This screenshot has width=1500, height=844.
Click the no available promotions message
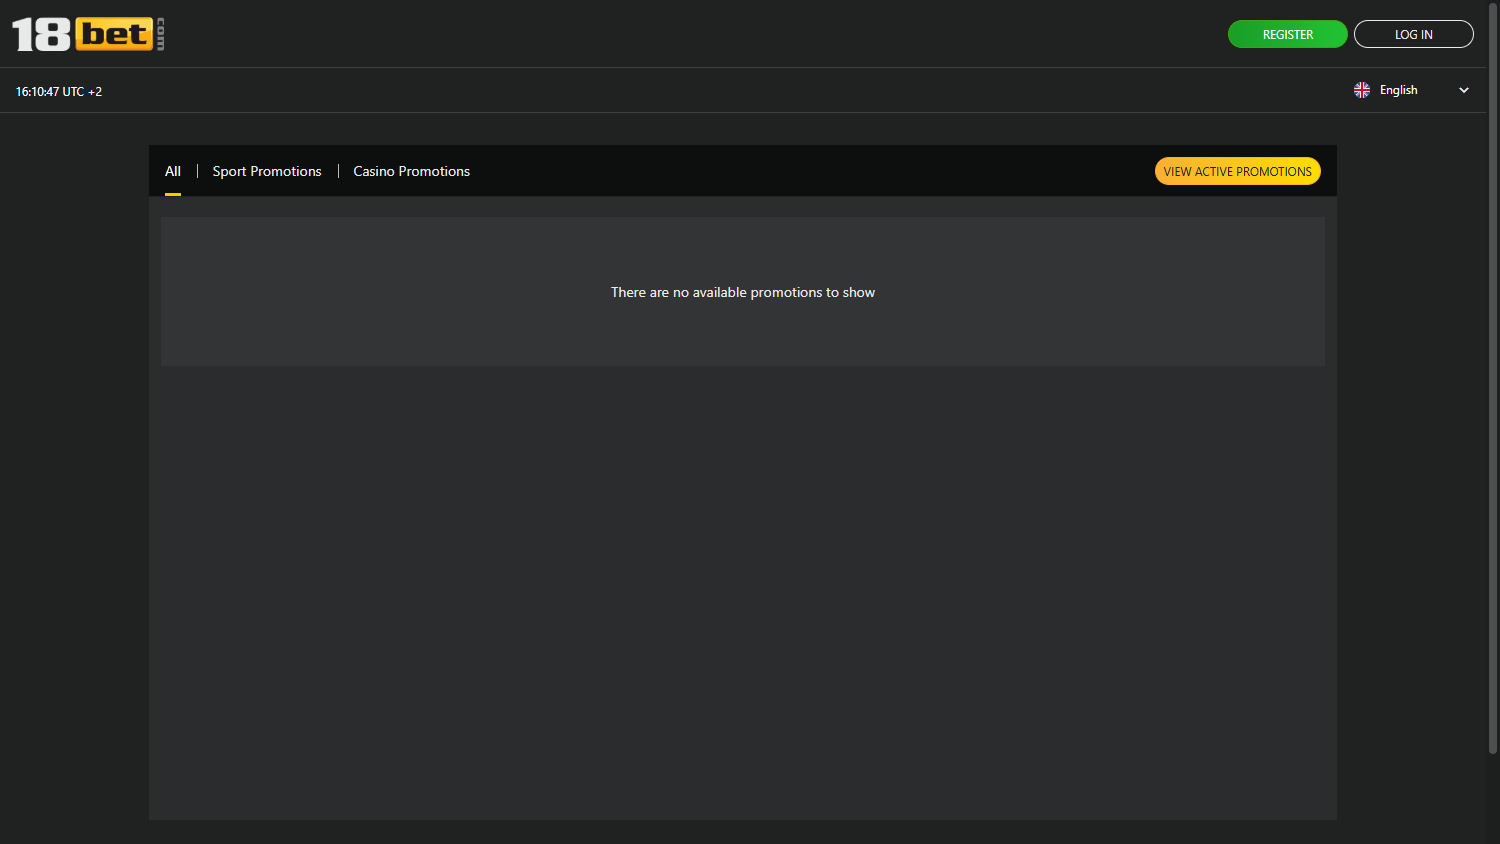pos(742,292)
